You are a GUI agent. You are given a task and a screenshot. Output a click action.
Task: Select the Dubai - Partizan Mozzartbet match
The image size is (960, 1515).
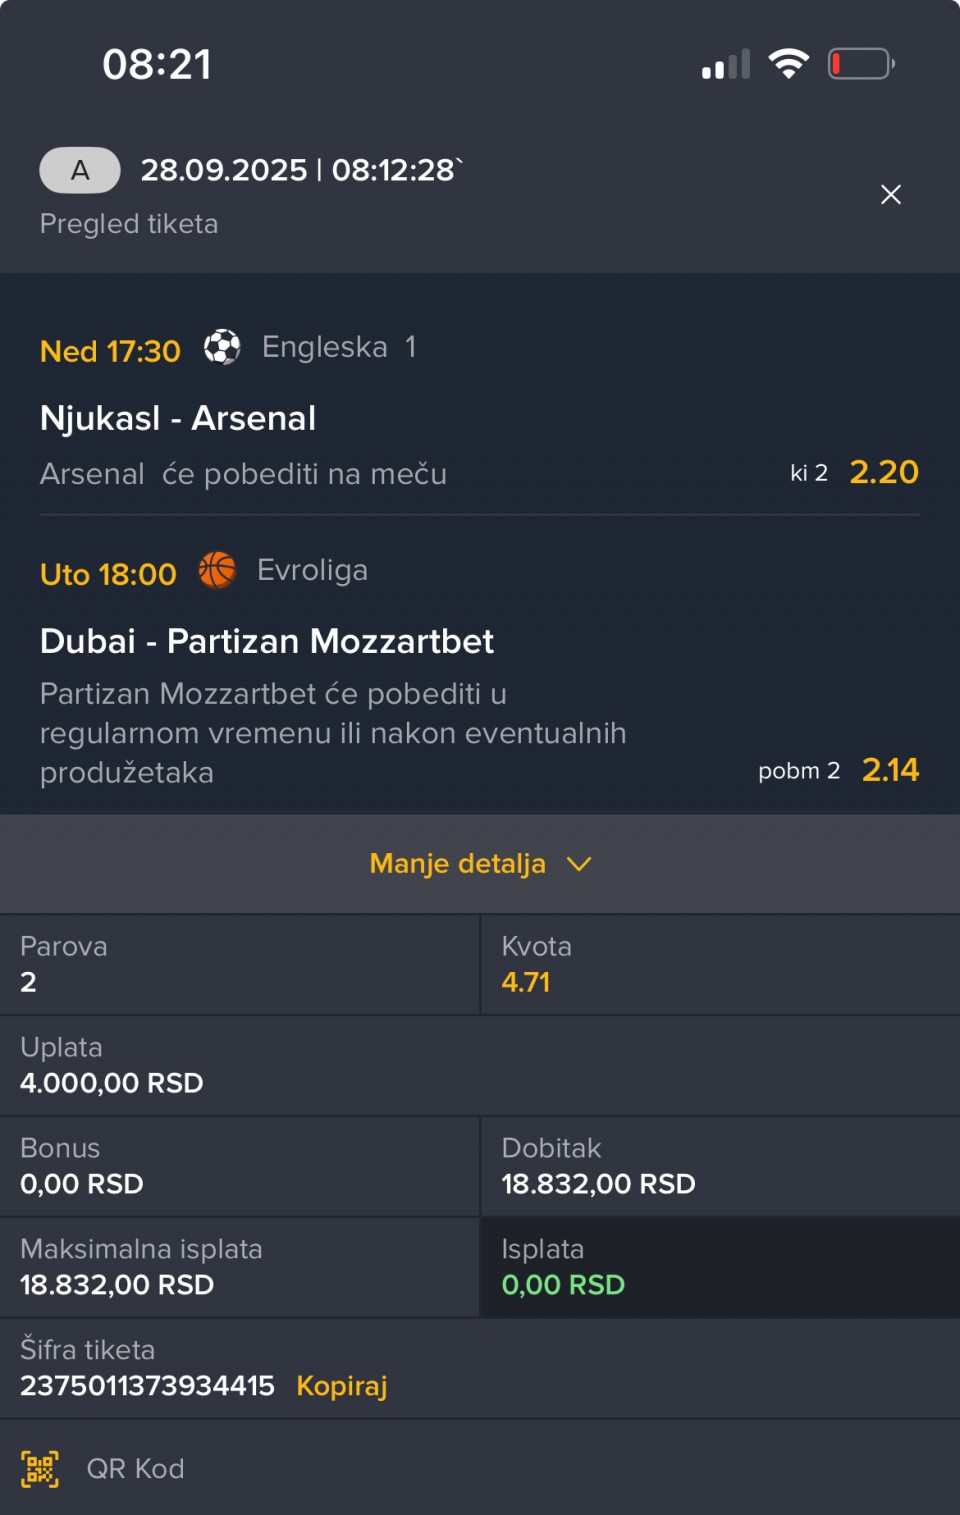(x=267, y=641)
